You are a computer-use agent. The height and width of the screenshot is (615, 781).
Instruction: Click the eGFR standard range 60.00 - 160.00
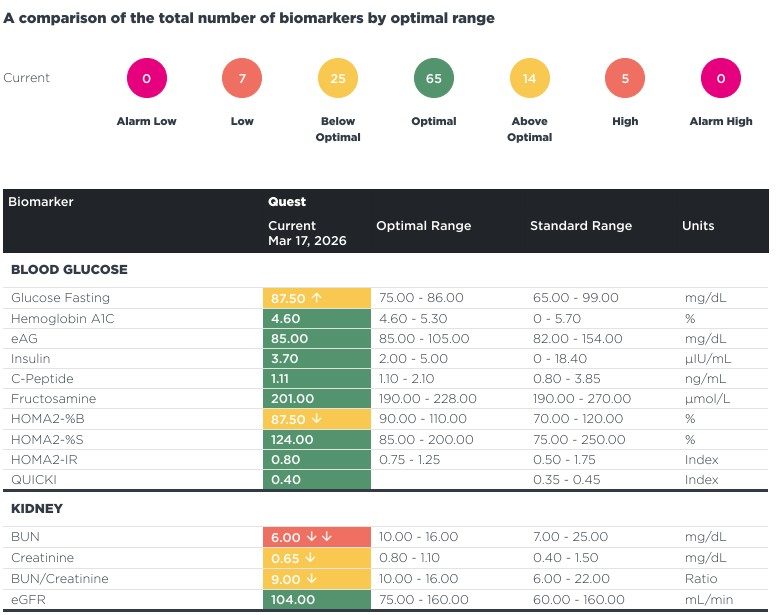pos(579,600)
